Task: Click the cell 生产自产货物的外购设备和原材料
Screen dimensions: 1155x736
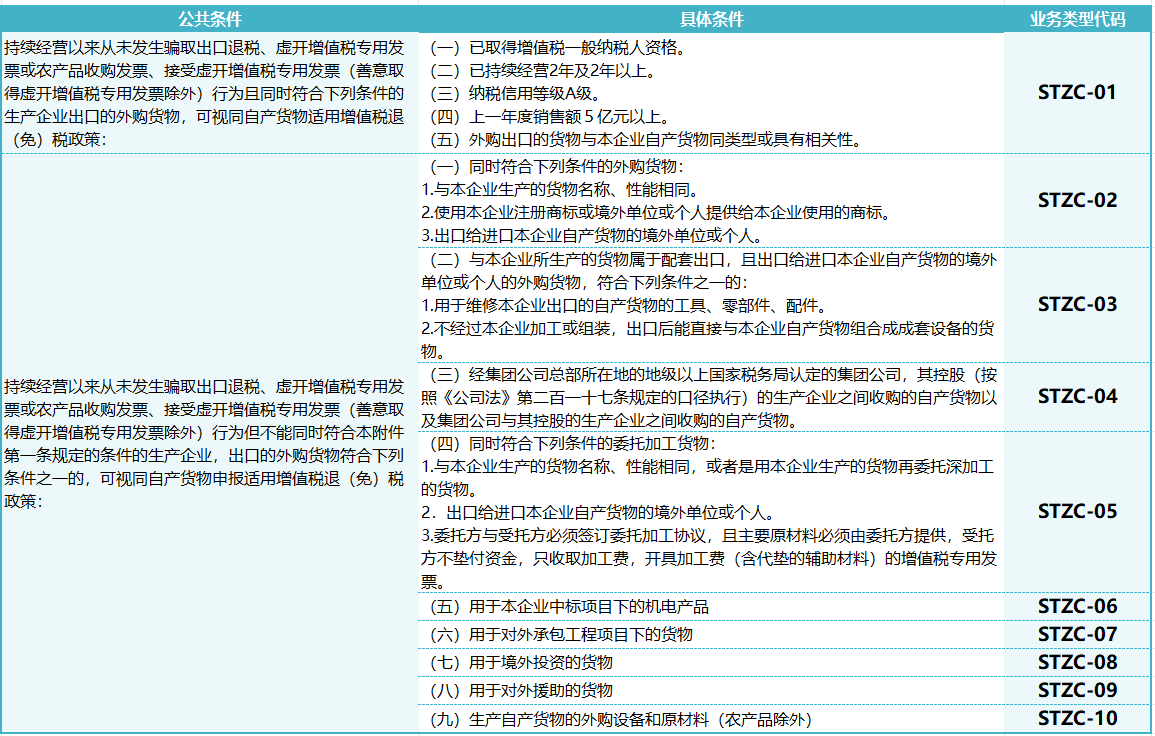Action: pyautogui.click(x=711, y=718)
